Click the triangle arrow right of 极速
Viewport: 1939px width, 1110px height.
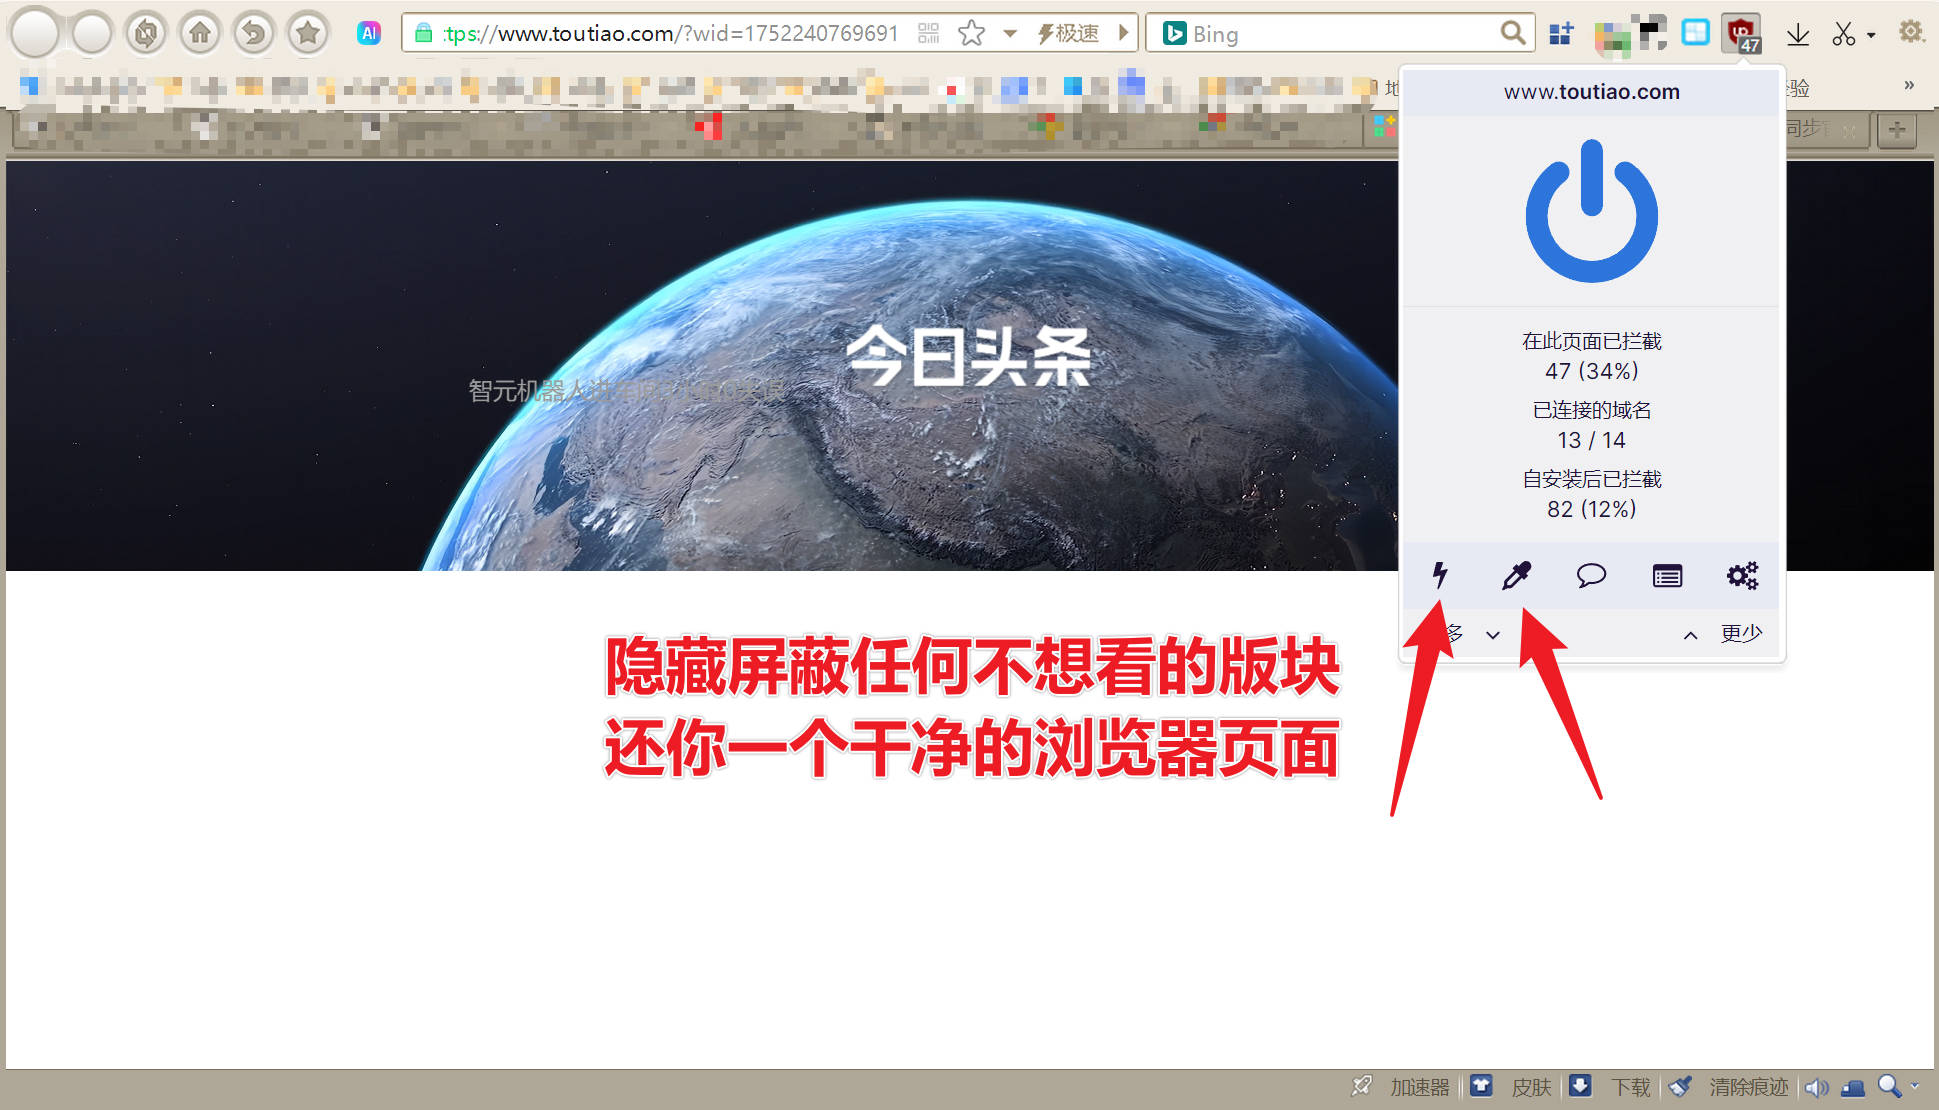[x=1123, y=33]
